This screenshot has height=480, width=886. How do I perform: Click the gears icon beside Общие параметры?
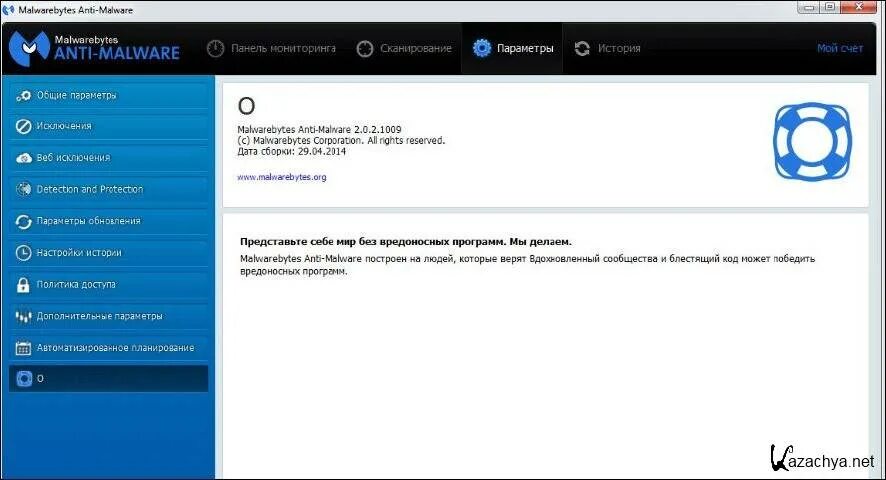23,96
